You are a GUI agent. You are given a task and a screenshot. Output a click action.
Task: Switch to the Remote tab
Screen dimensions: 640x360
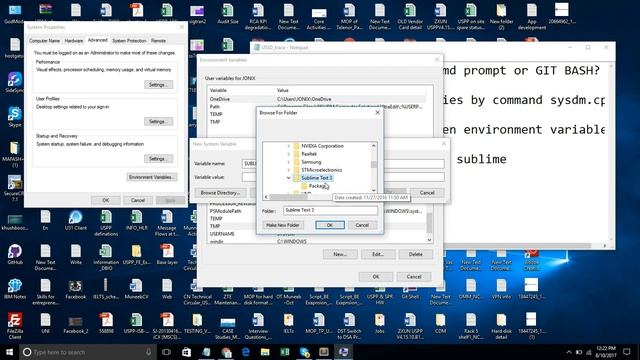click(x=158, y=41)
